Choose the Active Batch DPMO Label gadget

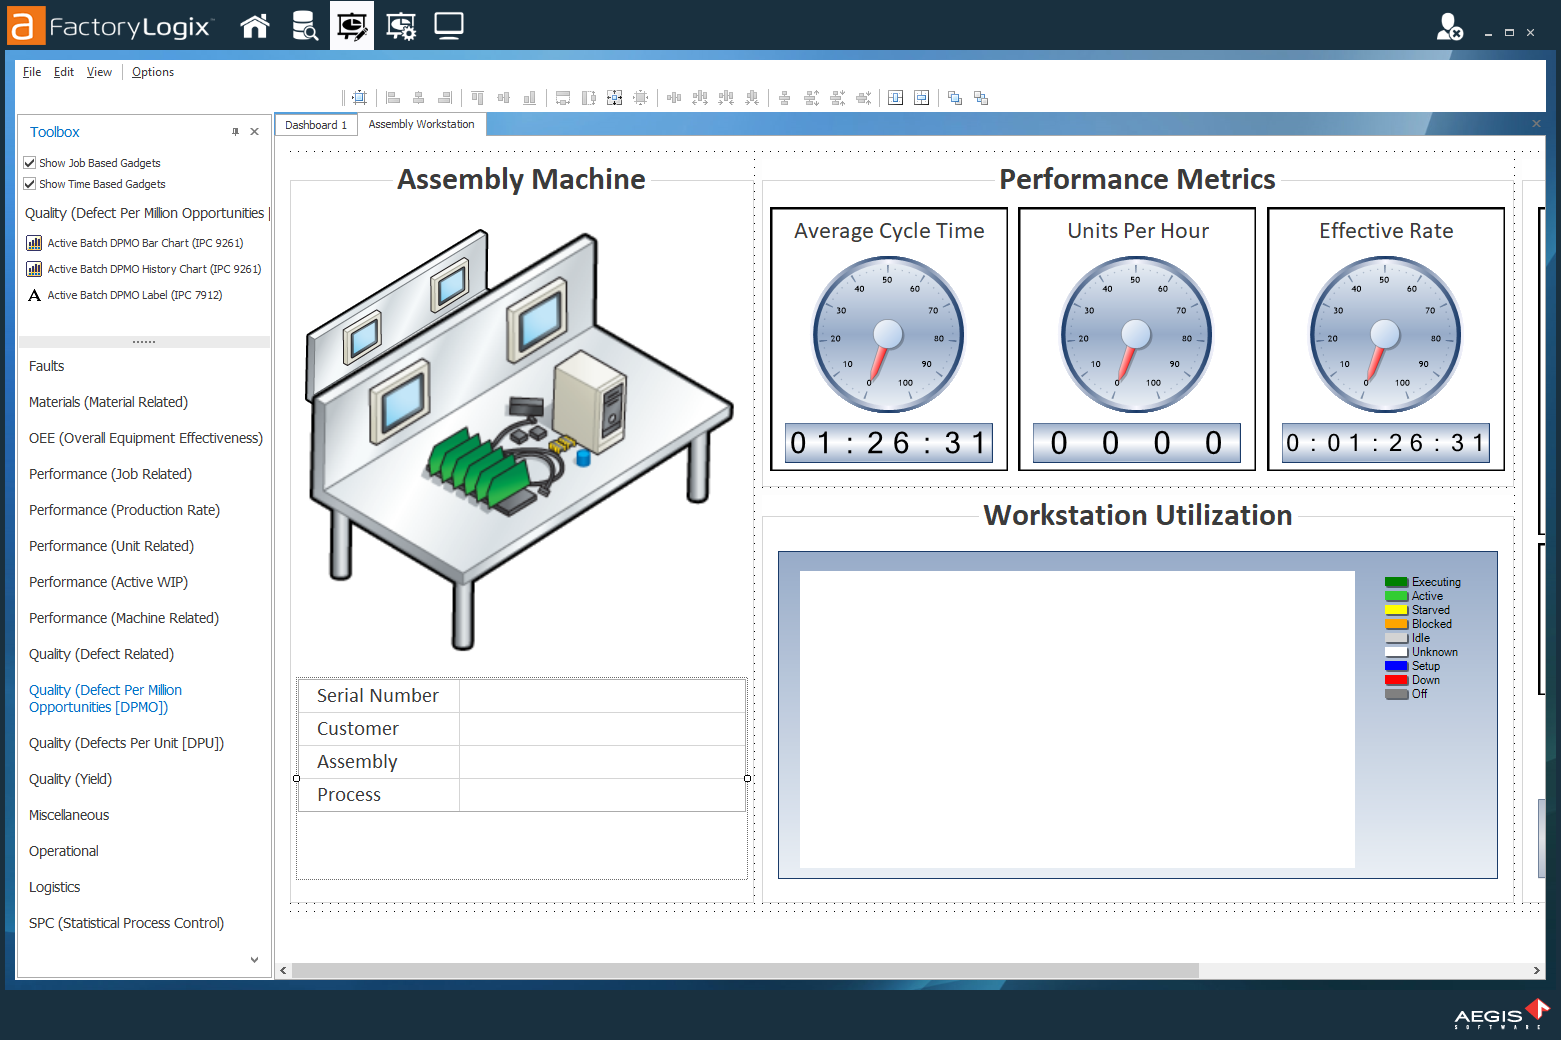(133, 295)
